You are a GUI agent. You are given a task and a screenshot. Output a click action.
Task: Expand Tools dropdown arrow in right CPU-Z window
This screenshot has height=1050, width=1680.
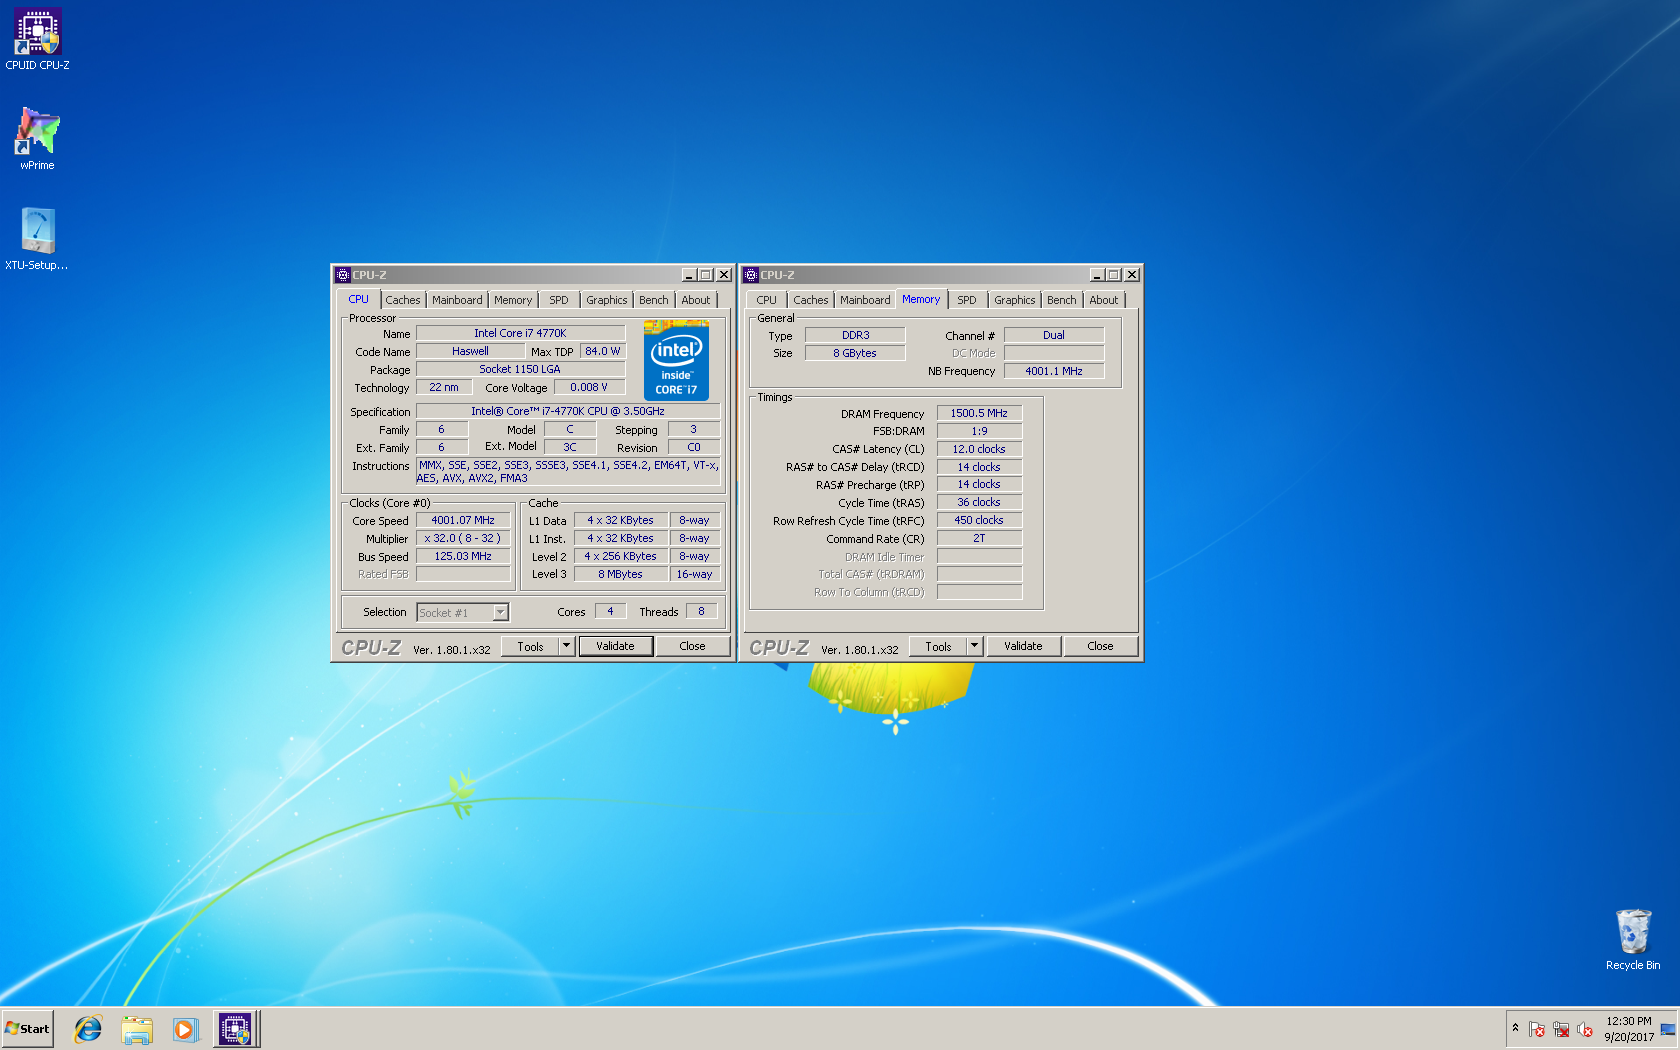pos(974,647)
